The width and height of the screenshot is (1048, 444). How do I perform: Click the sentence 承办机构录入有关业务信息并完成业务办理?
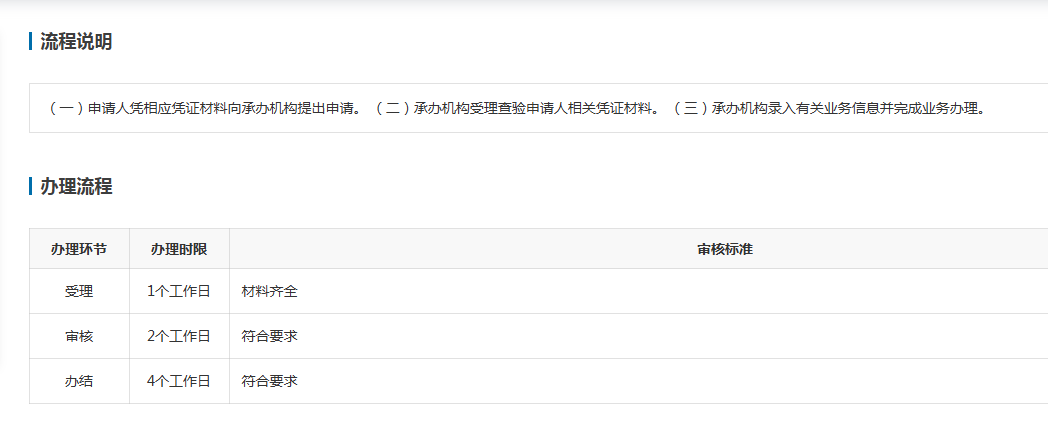click(848, 108)
